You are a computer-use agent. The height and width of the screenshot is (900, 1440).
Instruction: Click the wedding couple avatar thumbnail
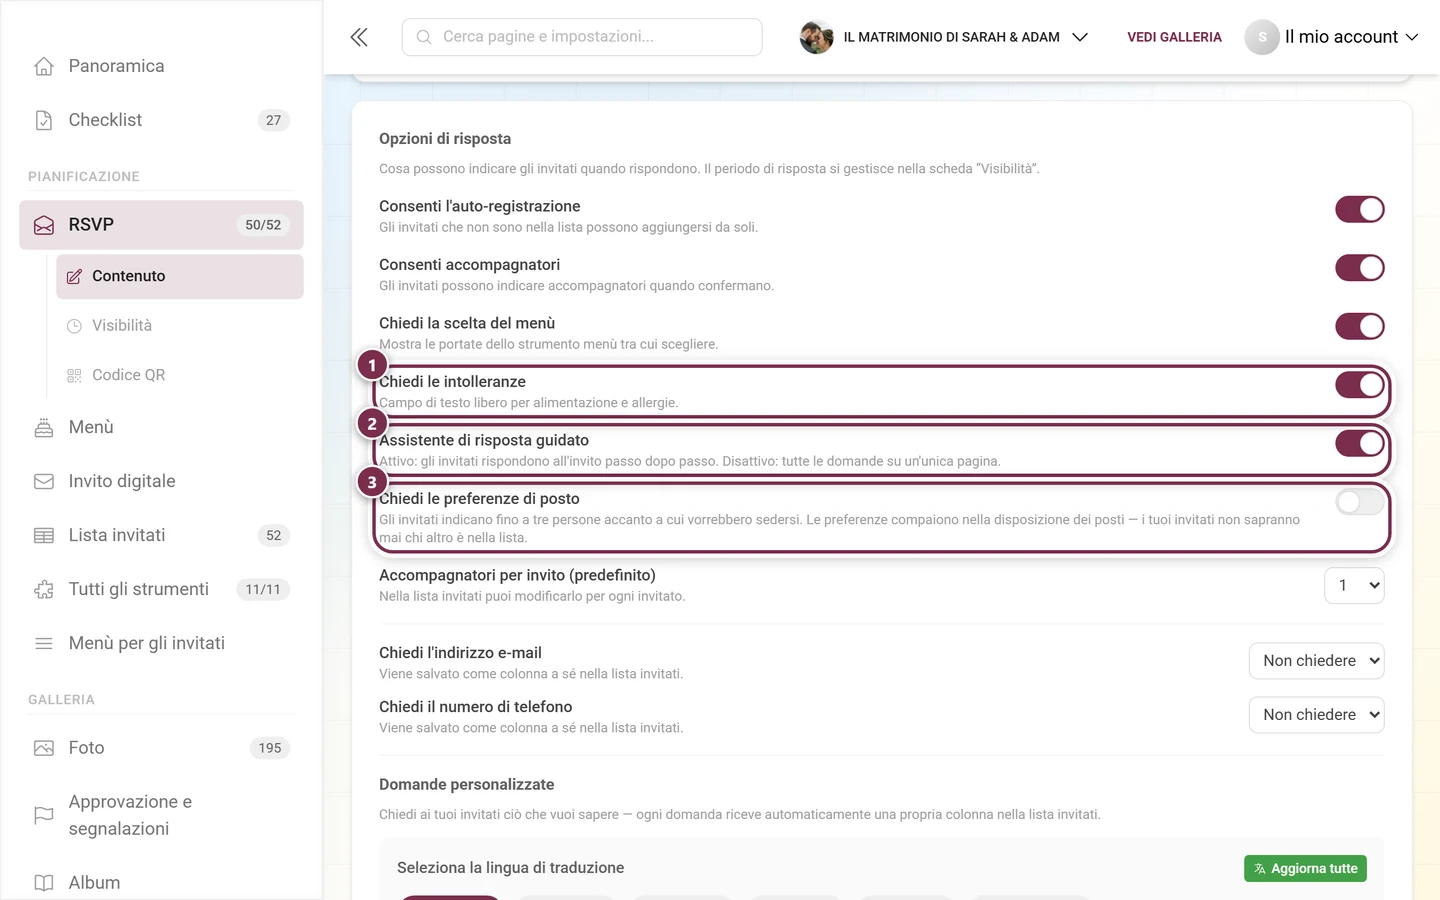point(817,37)
